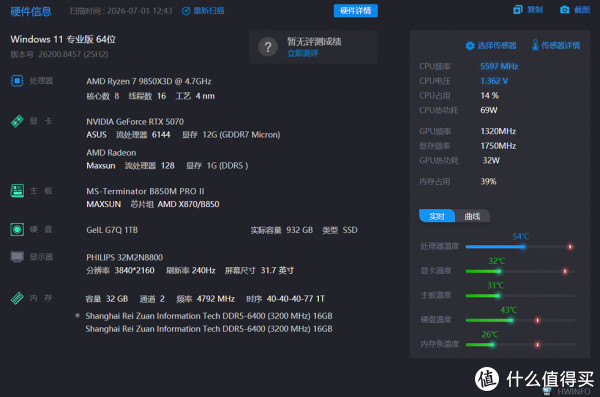This screenshot has height=397, width=600.
Task: Click the 传感器详情 link text
Action: pyautogui.click(x=560, y=46)
